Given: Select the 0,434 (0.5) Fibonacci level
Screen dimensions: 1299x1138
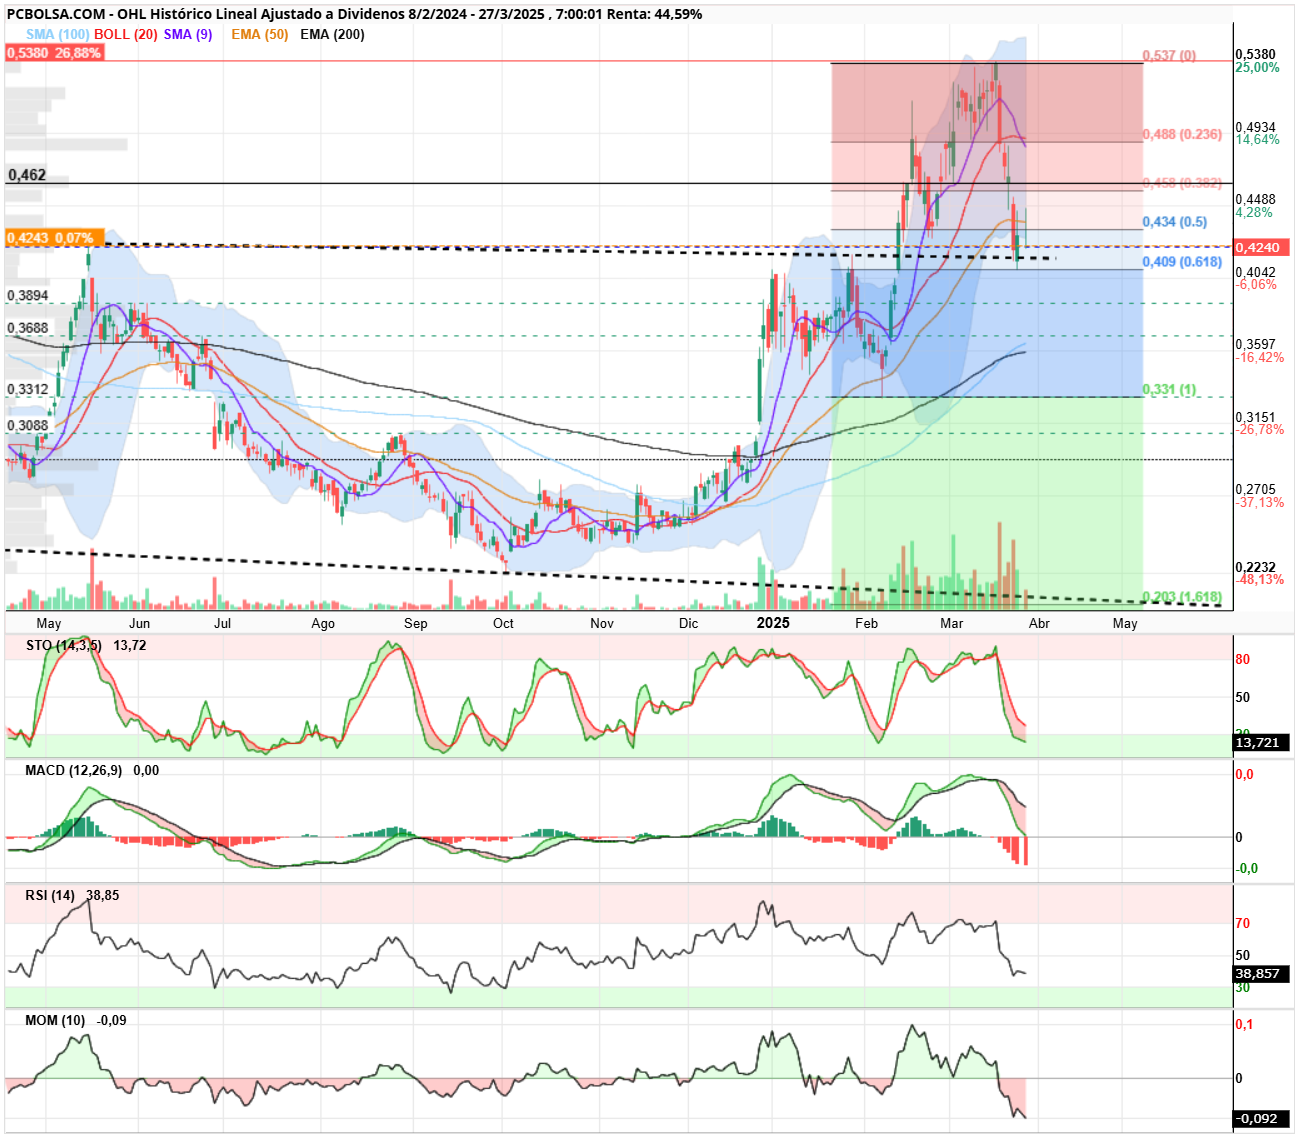Looking at the screenshot, I should click(x=1175, y=222).
